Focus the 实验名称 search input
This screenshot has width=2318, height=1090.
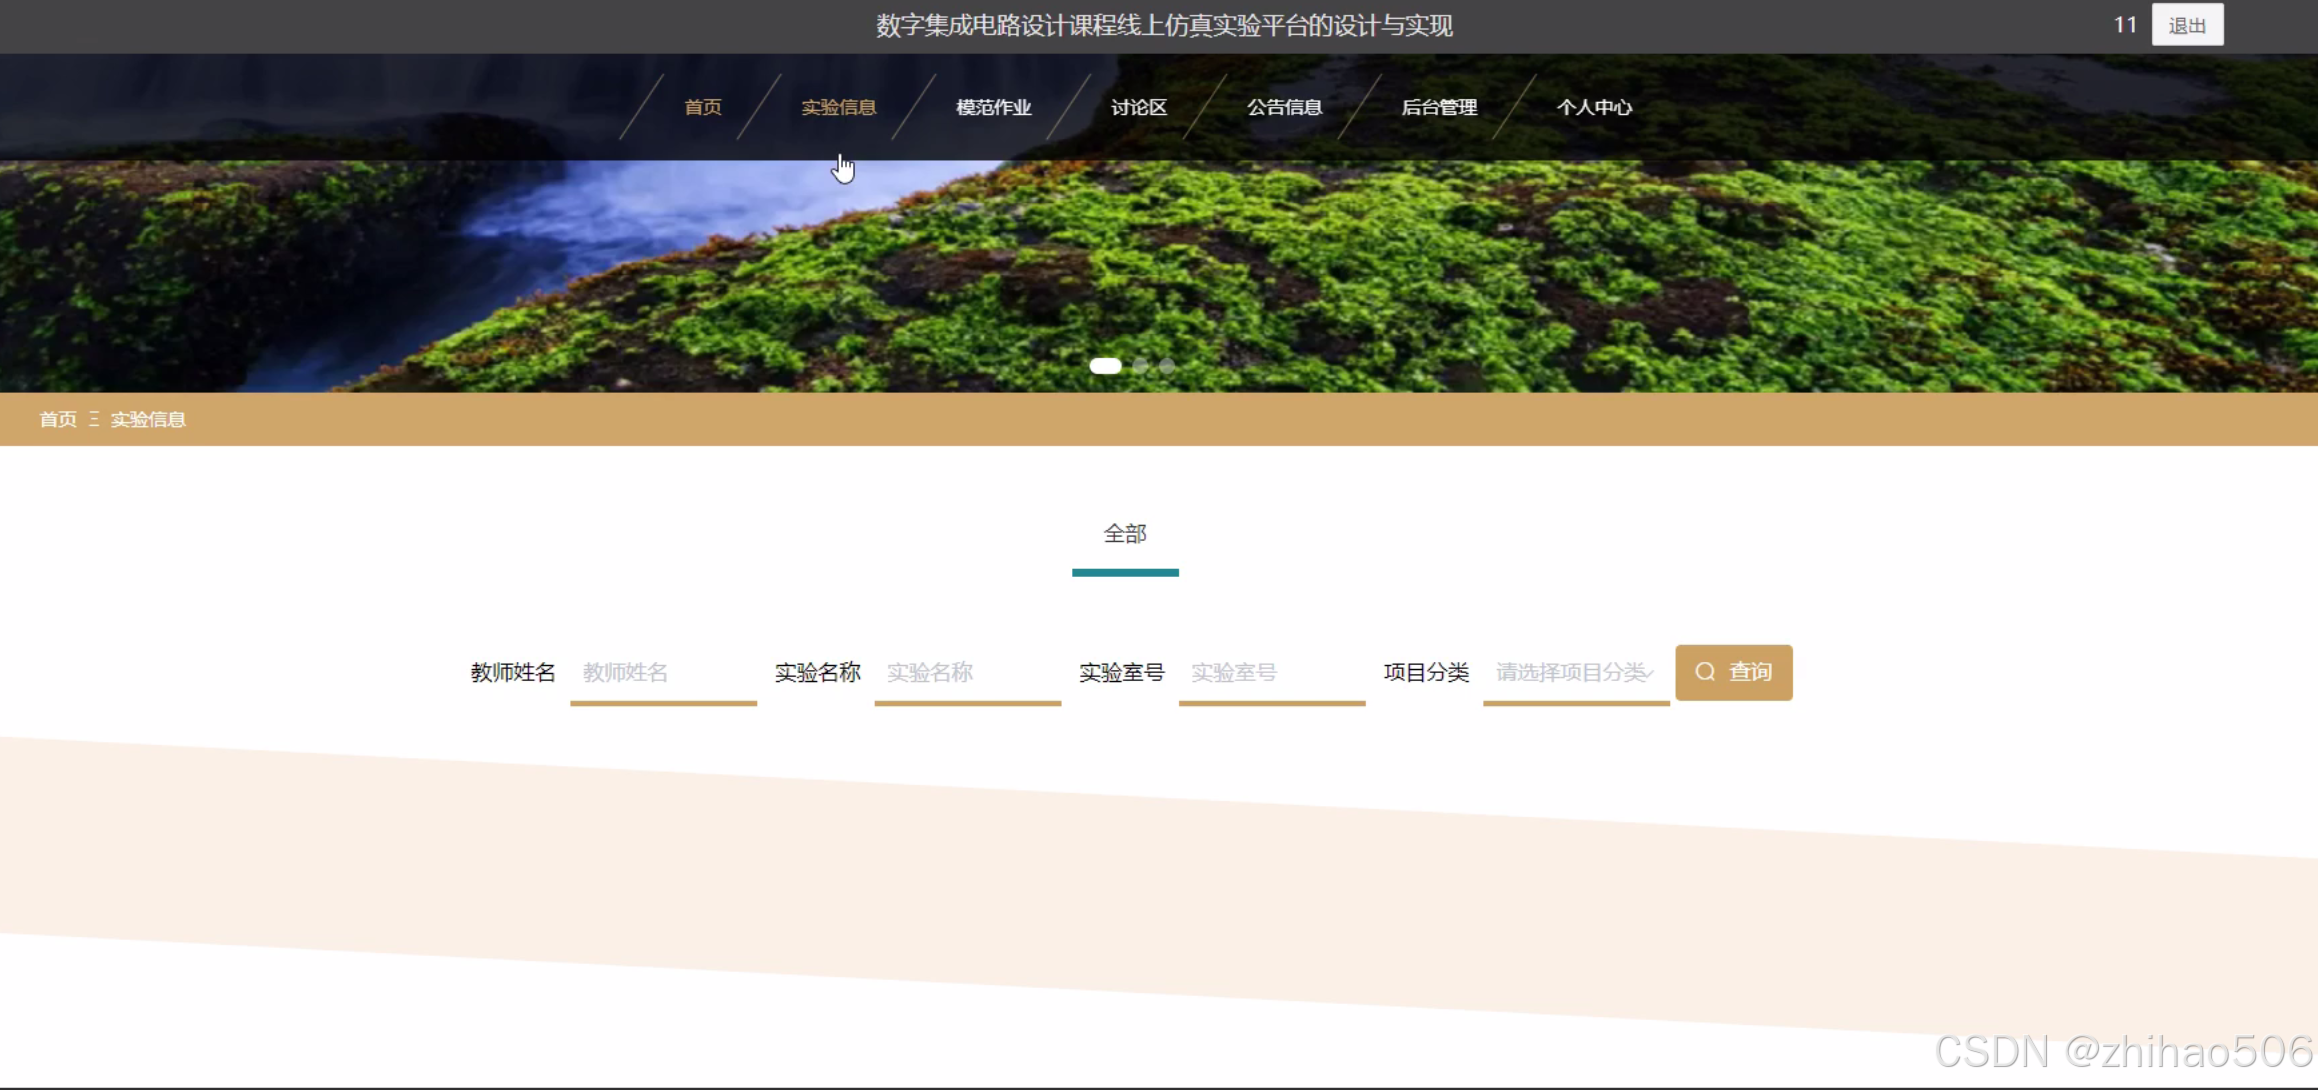tap(967, 673)
